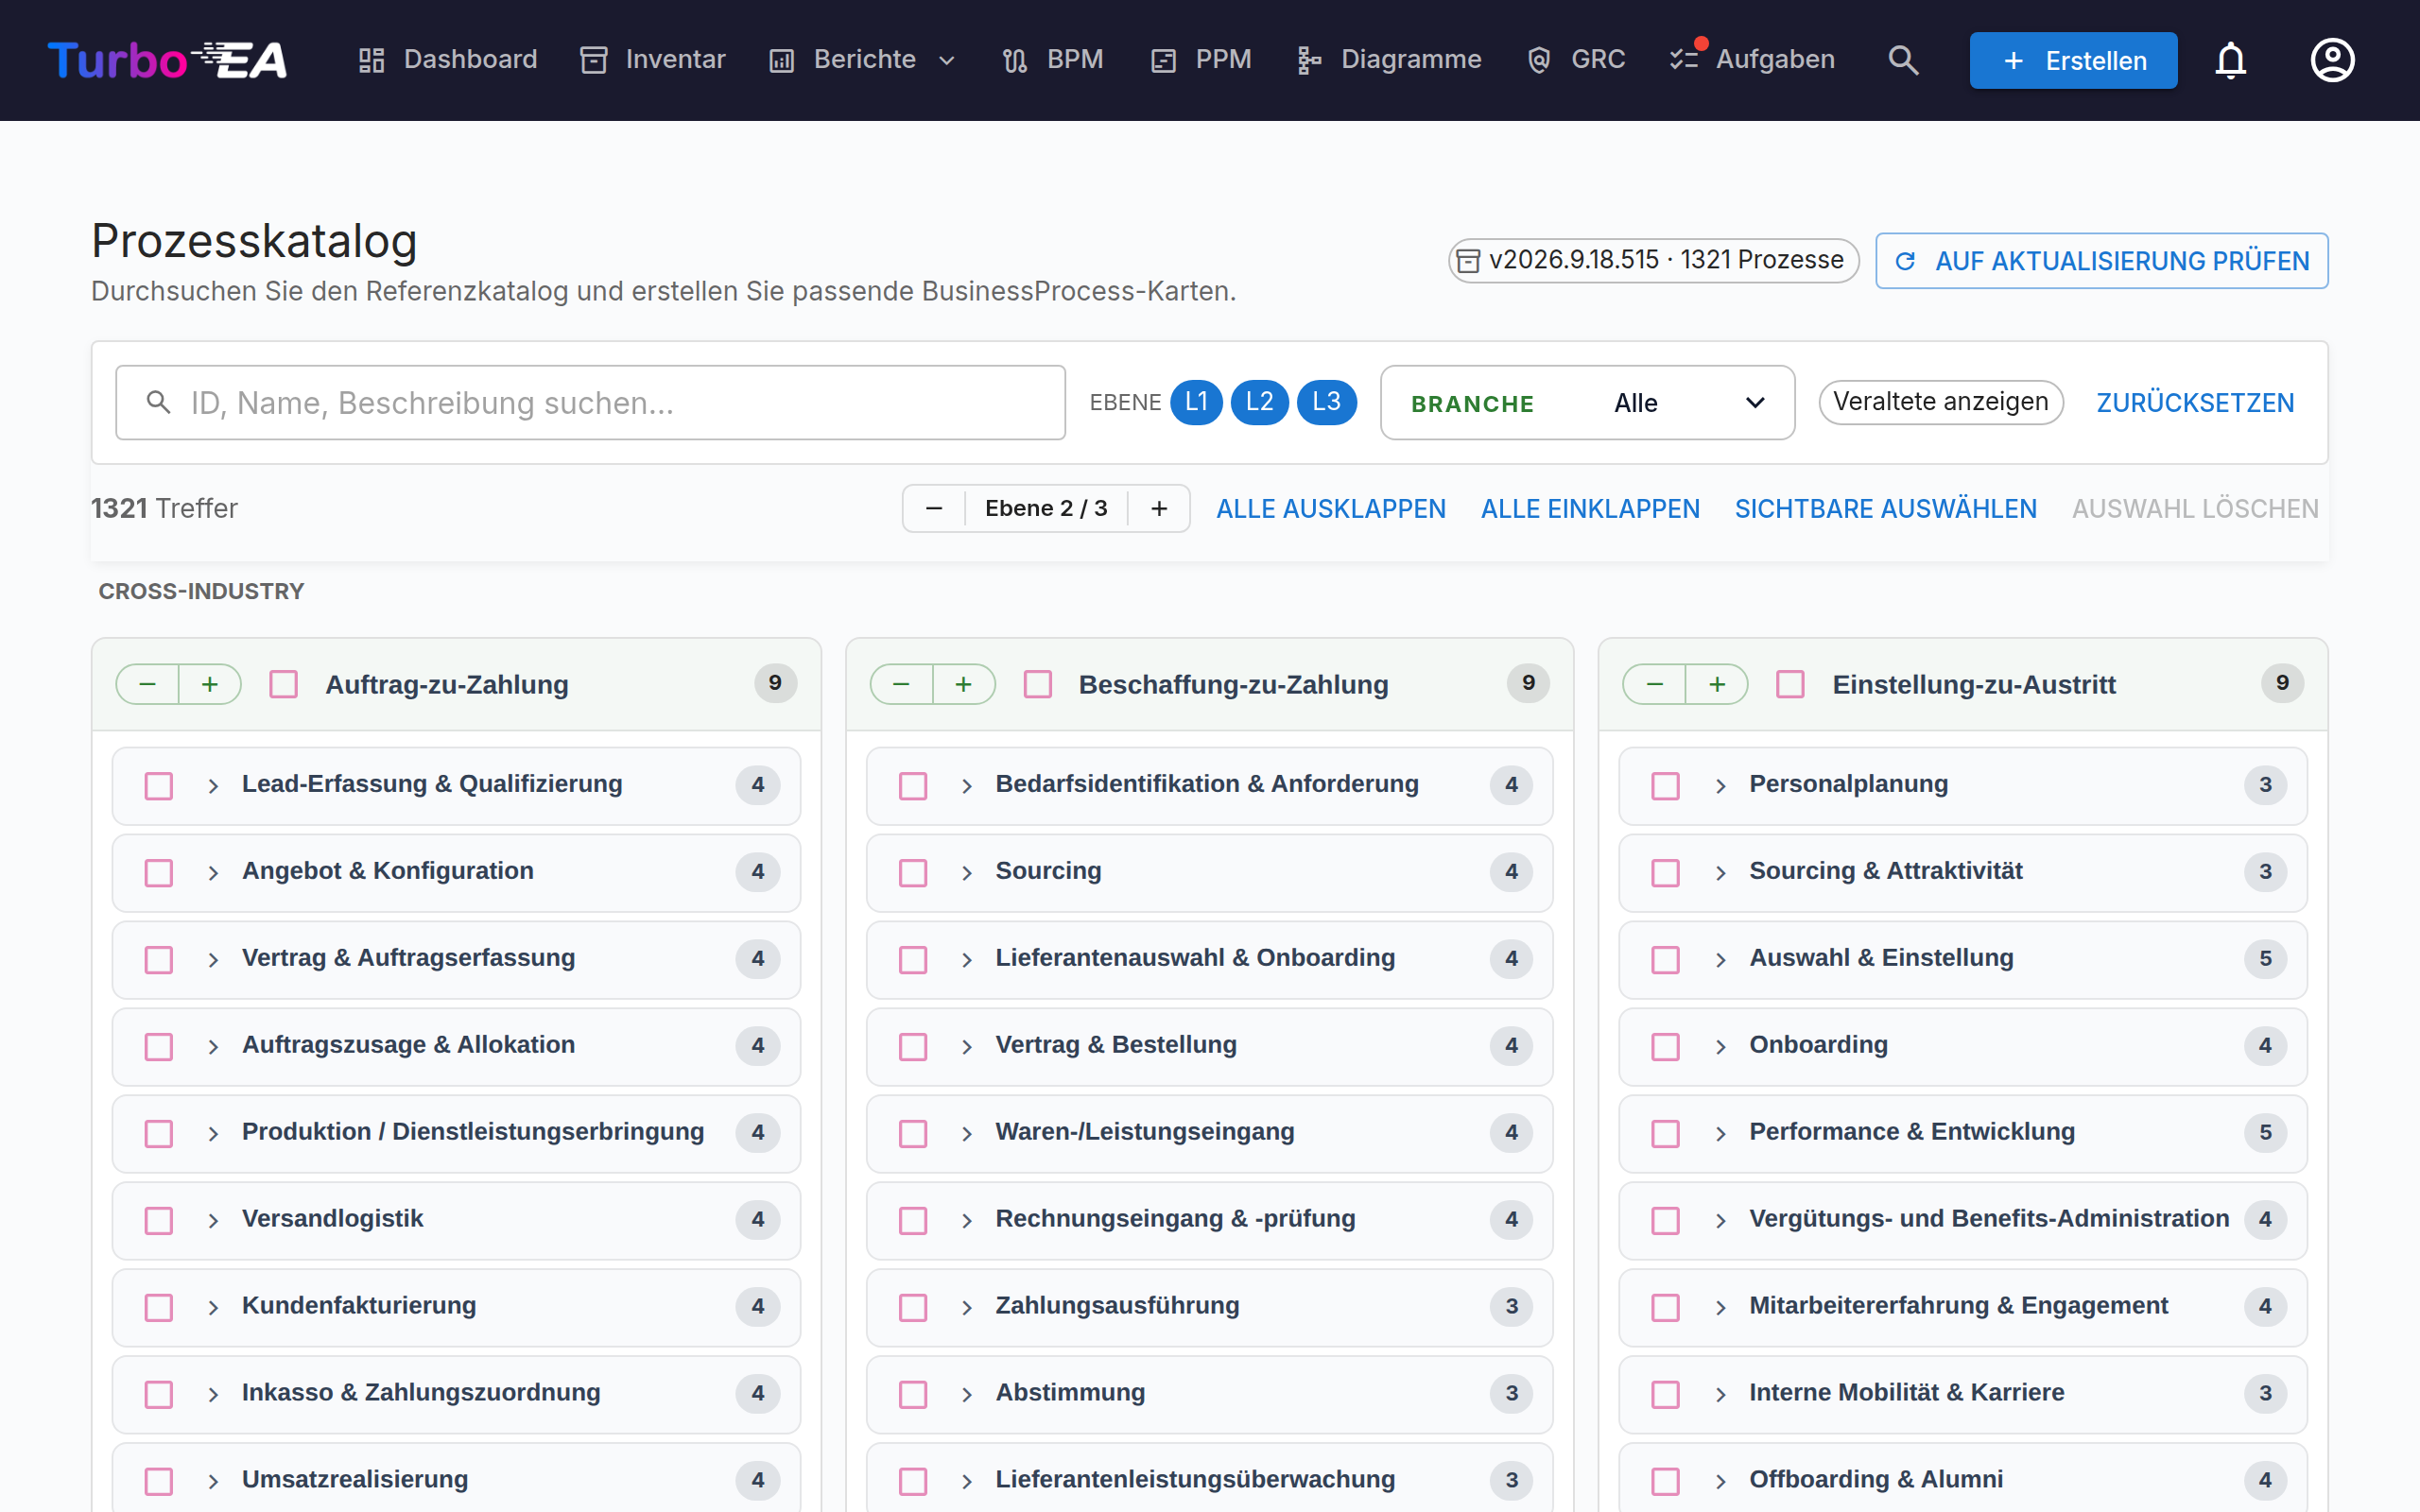Open the Inventar section

coord(653,60)
